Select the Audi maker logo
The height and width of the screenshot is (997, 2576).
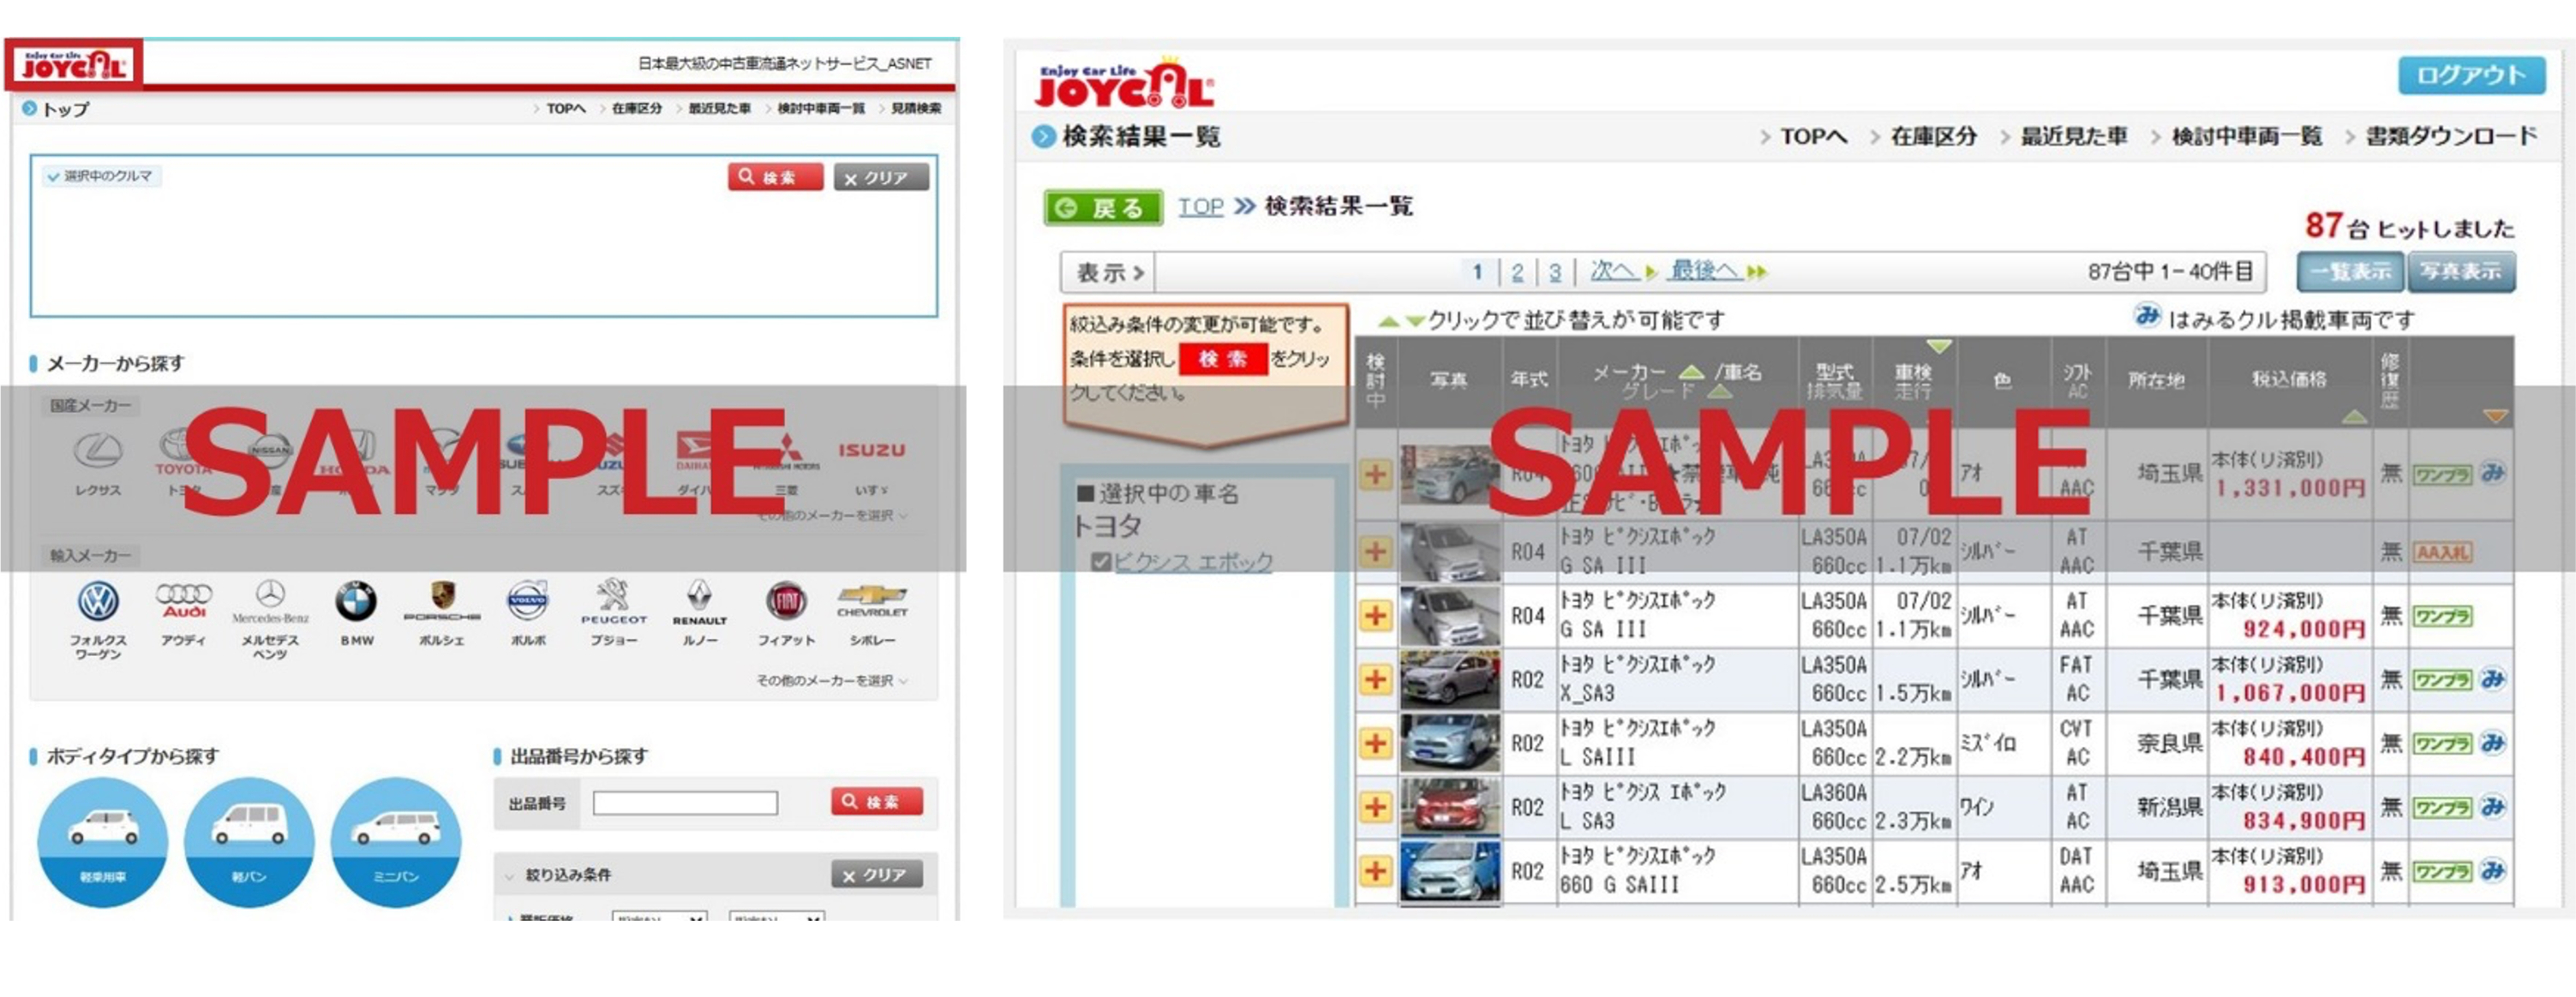183,601
